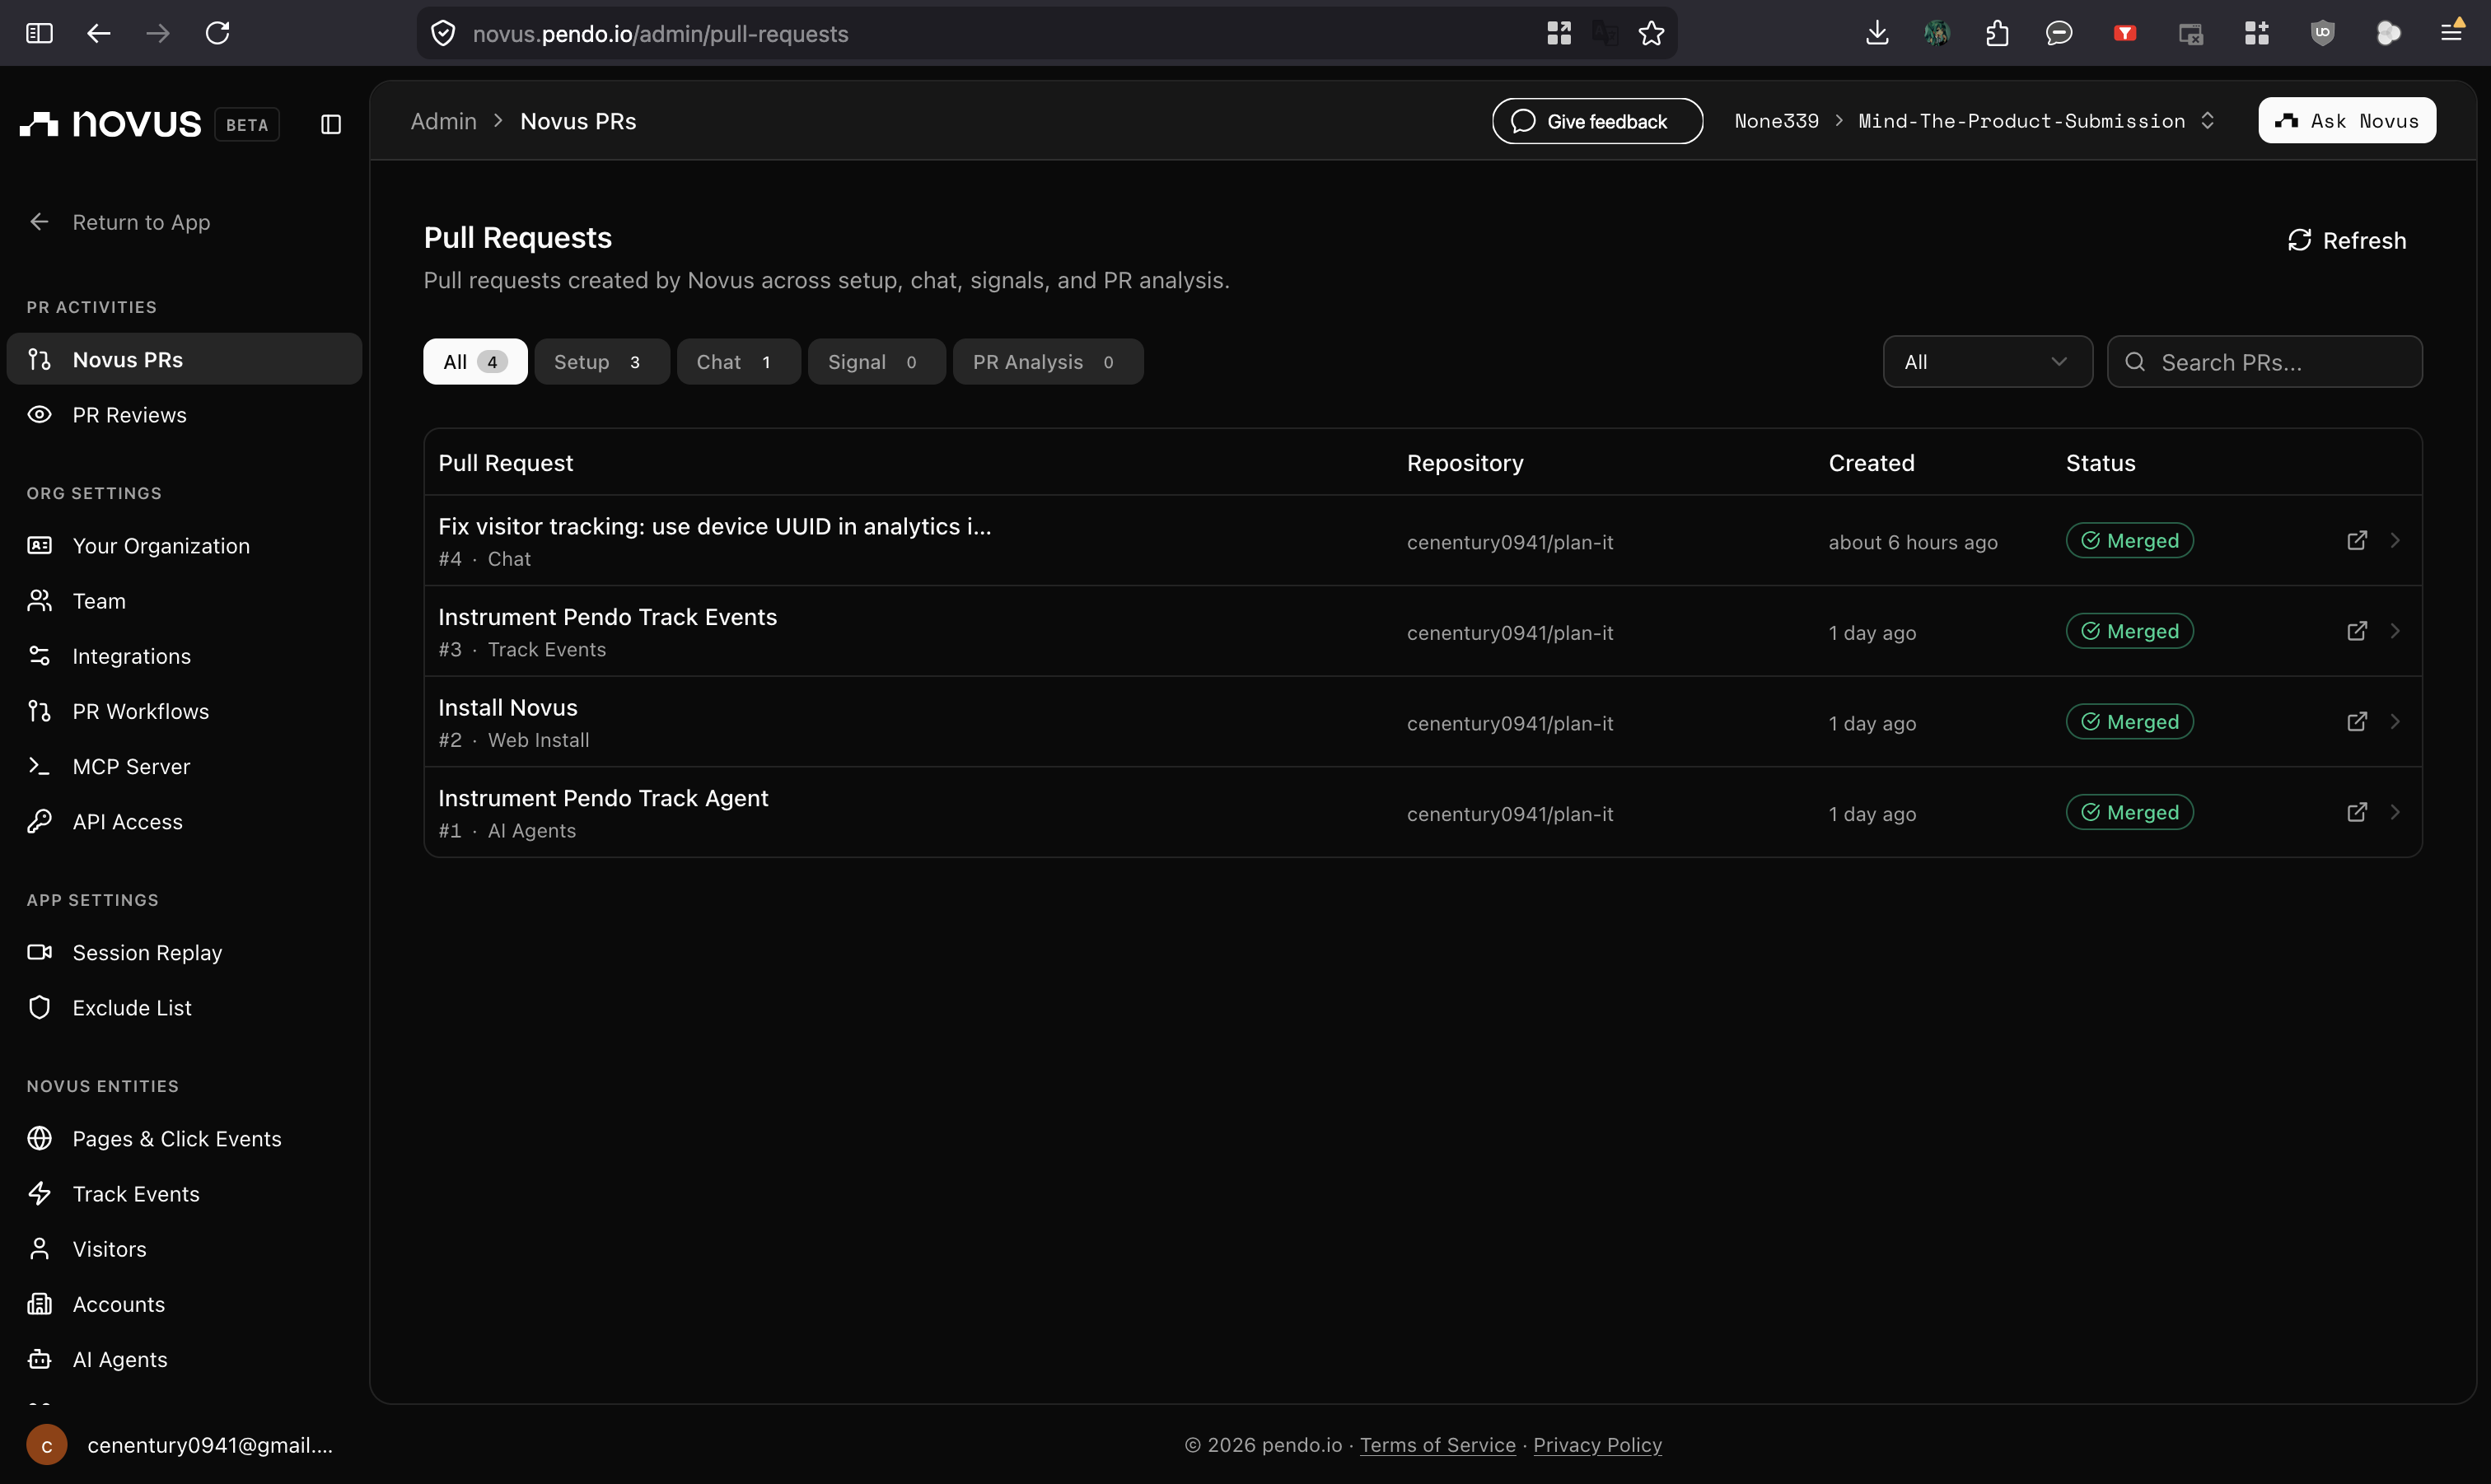Open the Team page

(x=184, y=600)
